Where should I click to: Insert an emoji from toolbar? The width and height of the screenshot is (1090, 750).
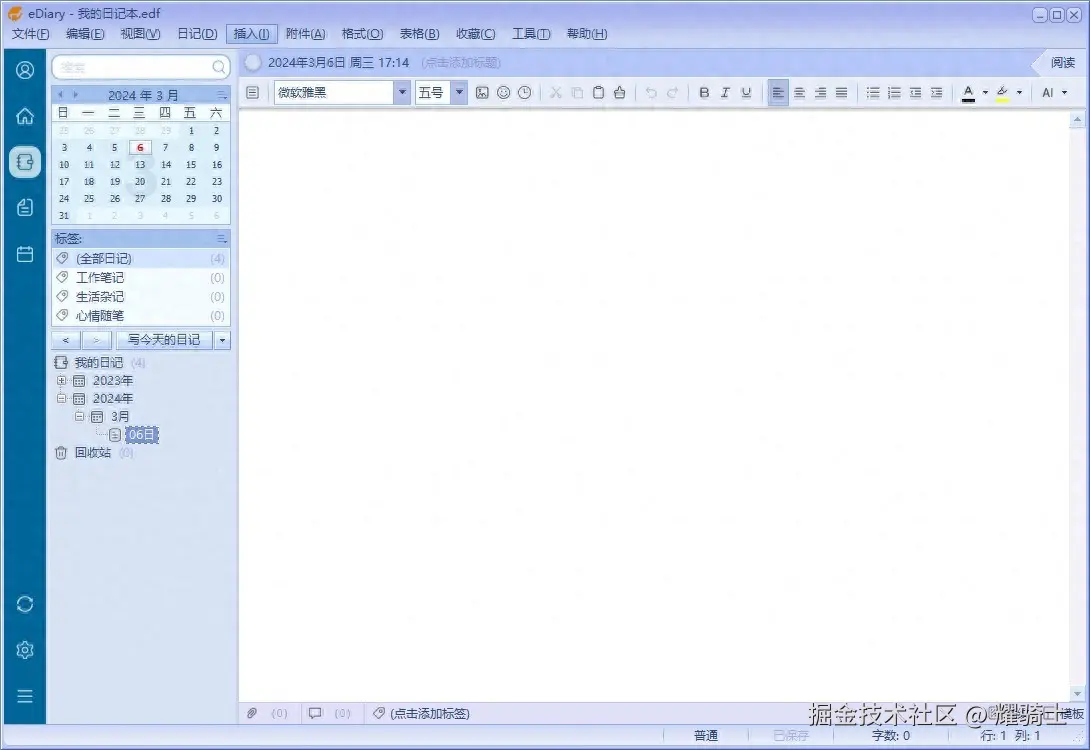coord(504,92)
